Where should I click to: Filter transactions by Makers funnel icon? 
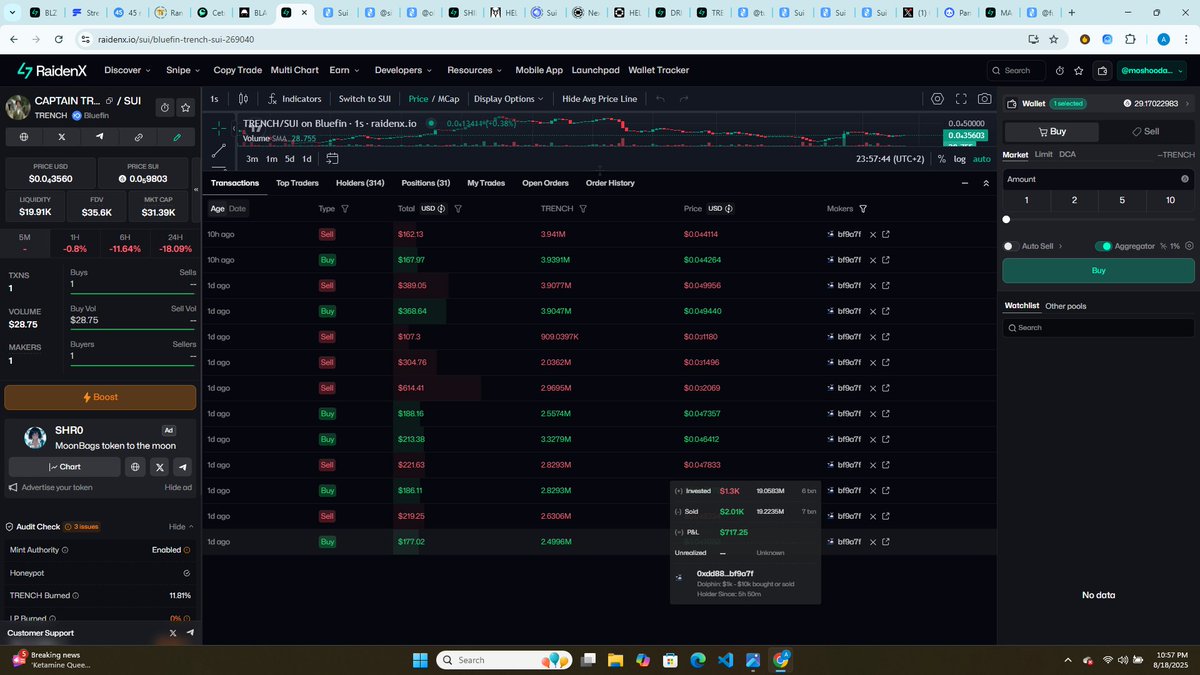click(x=863, y=209)
